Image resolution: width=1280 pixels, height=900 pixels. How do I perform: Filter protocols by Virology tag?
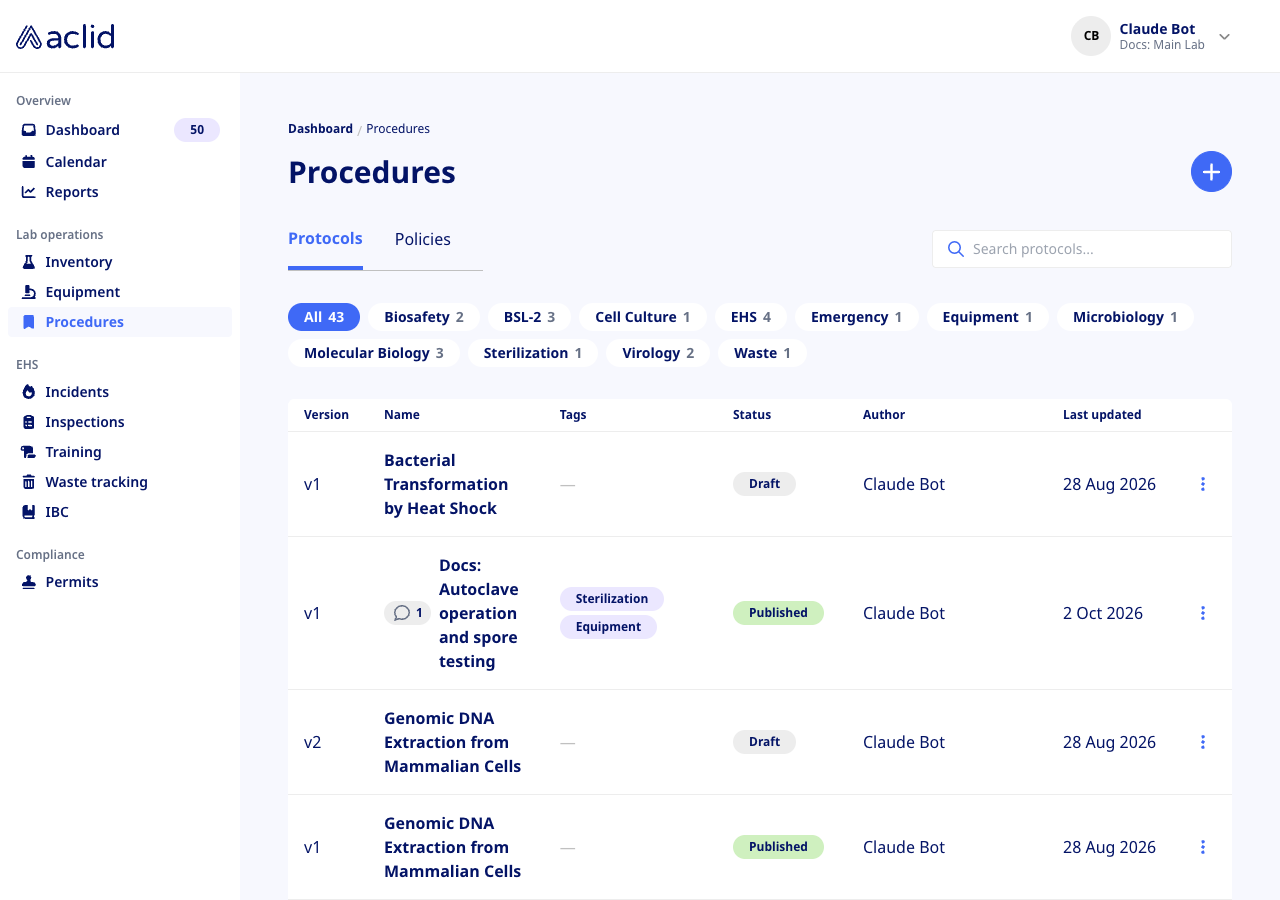(658, 353)
